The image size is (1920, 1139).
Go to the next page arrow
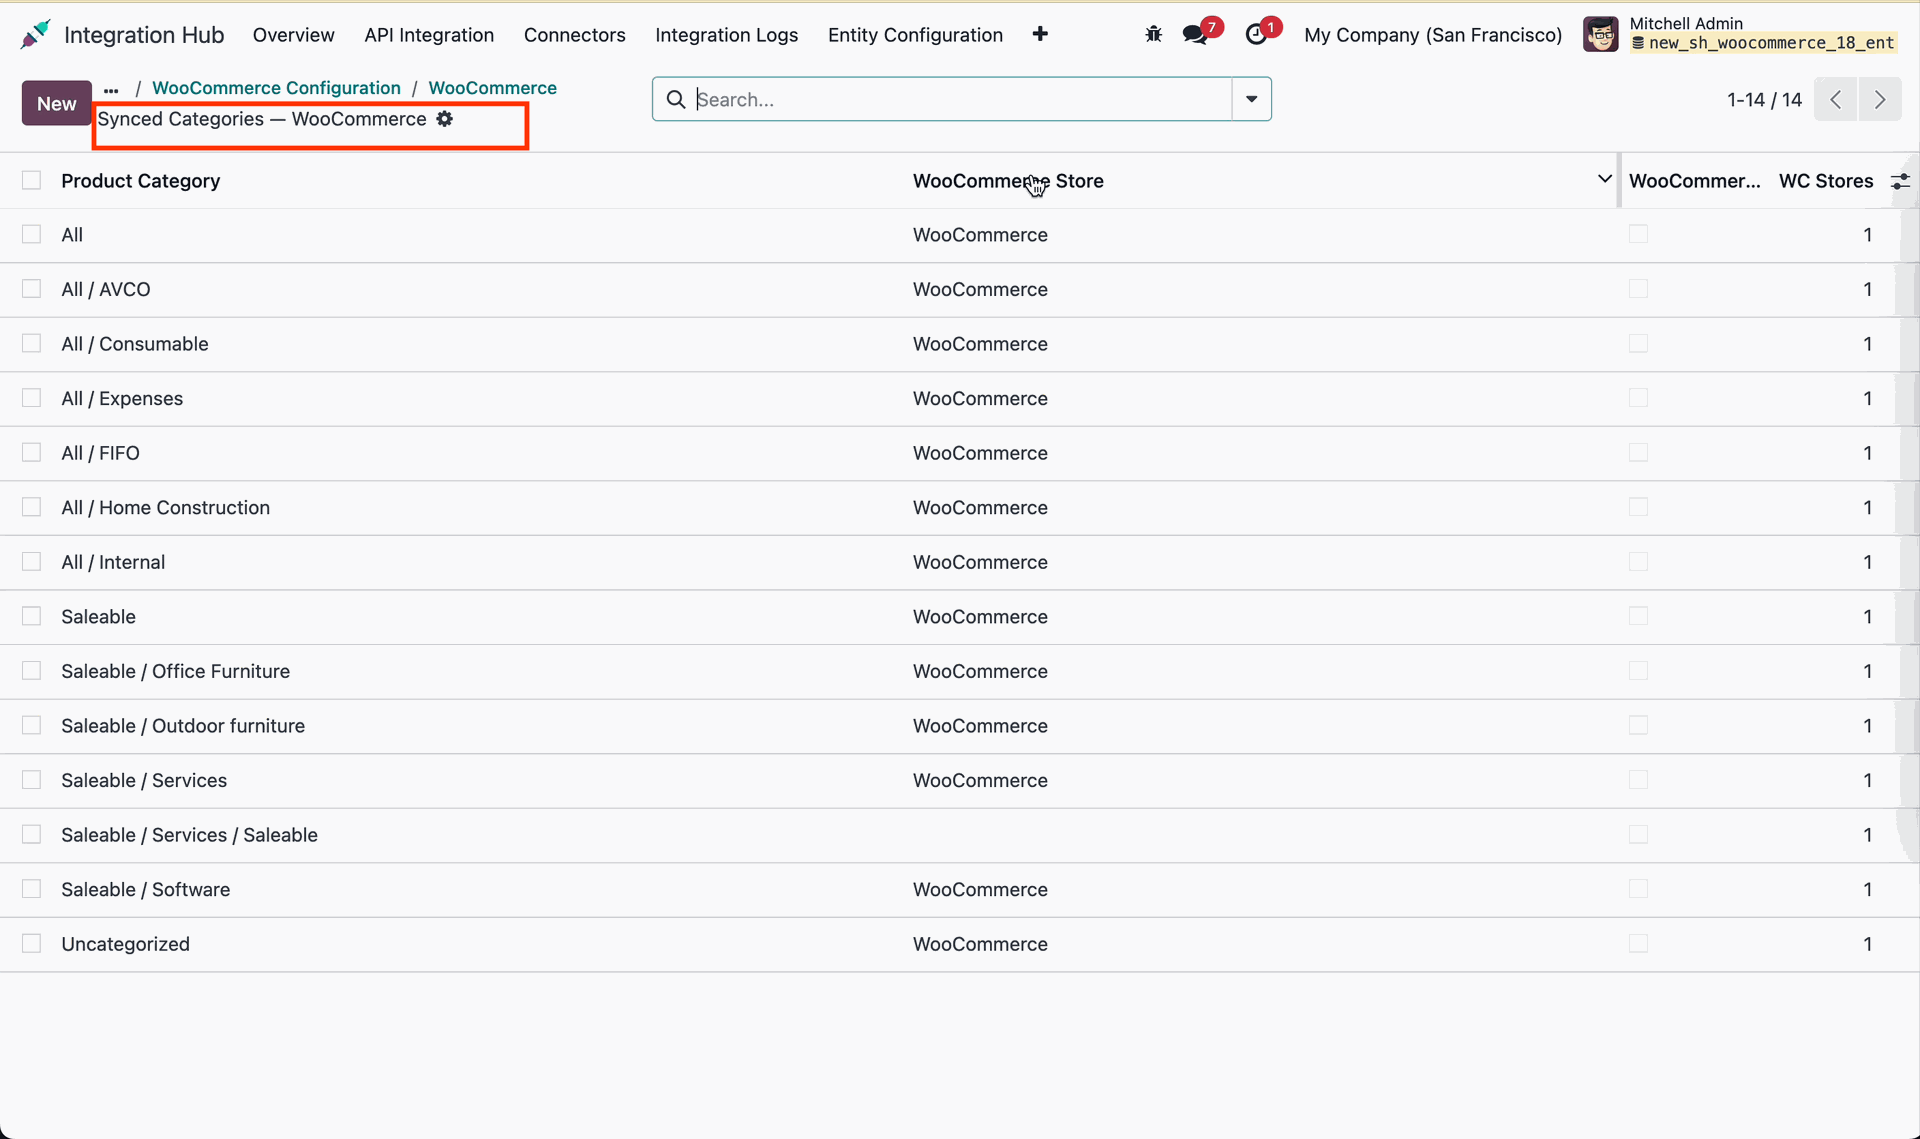1880,99
